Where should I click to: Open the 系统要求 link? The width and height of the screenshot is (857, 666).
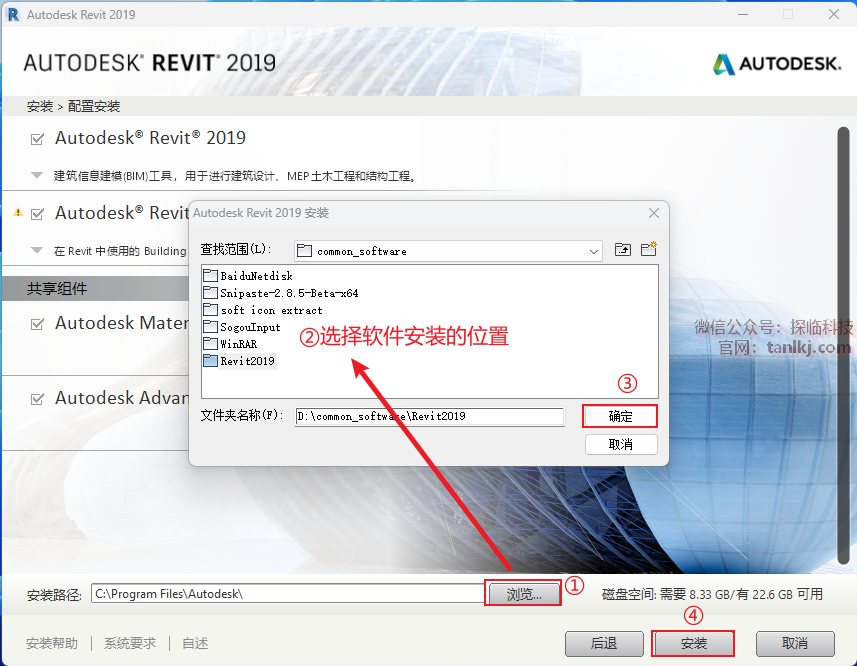(x=130, y=644)
